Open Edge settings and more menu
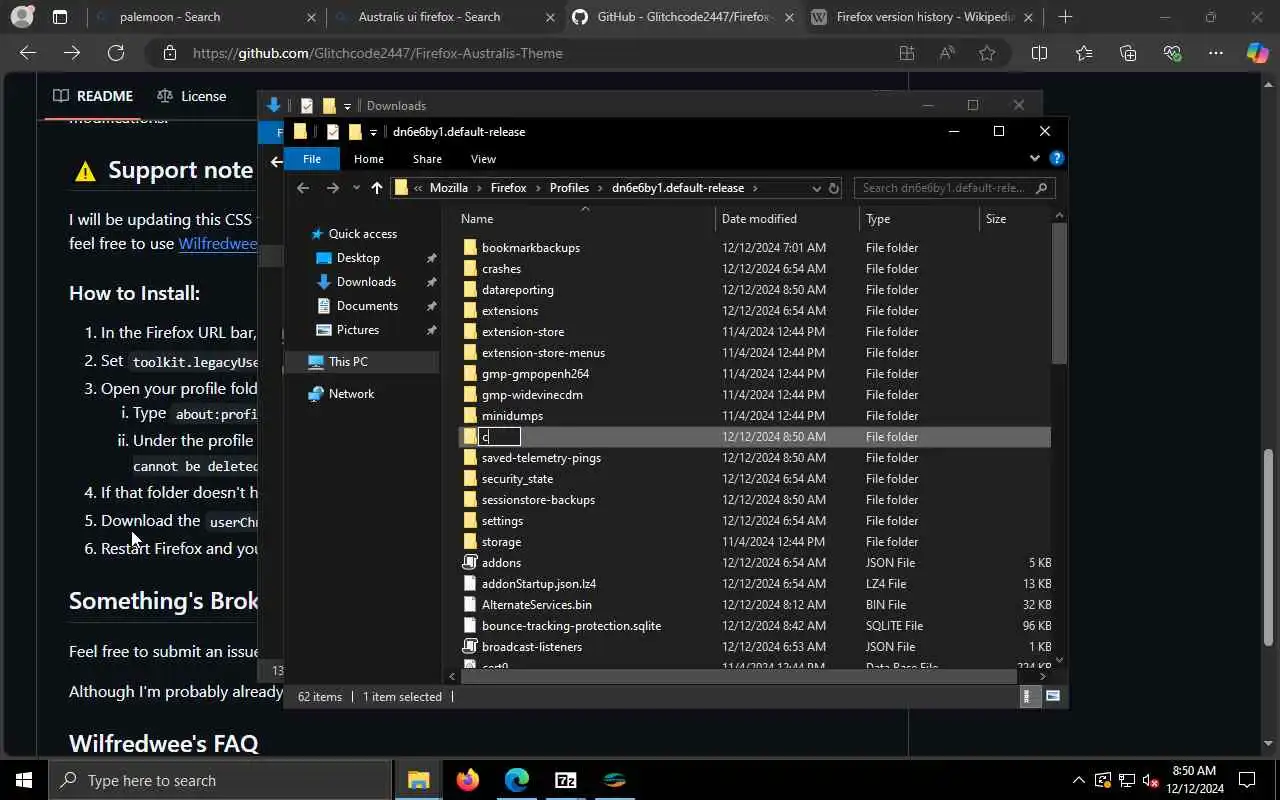 (1215, 53)
